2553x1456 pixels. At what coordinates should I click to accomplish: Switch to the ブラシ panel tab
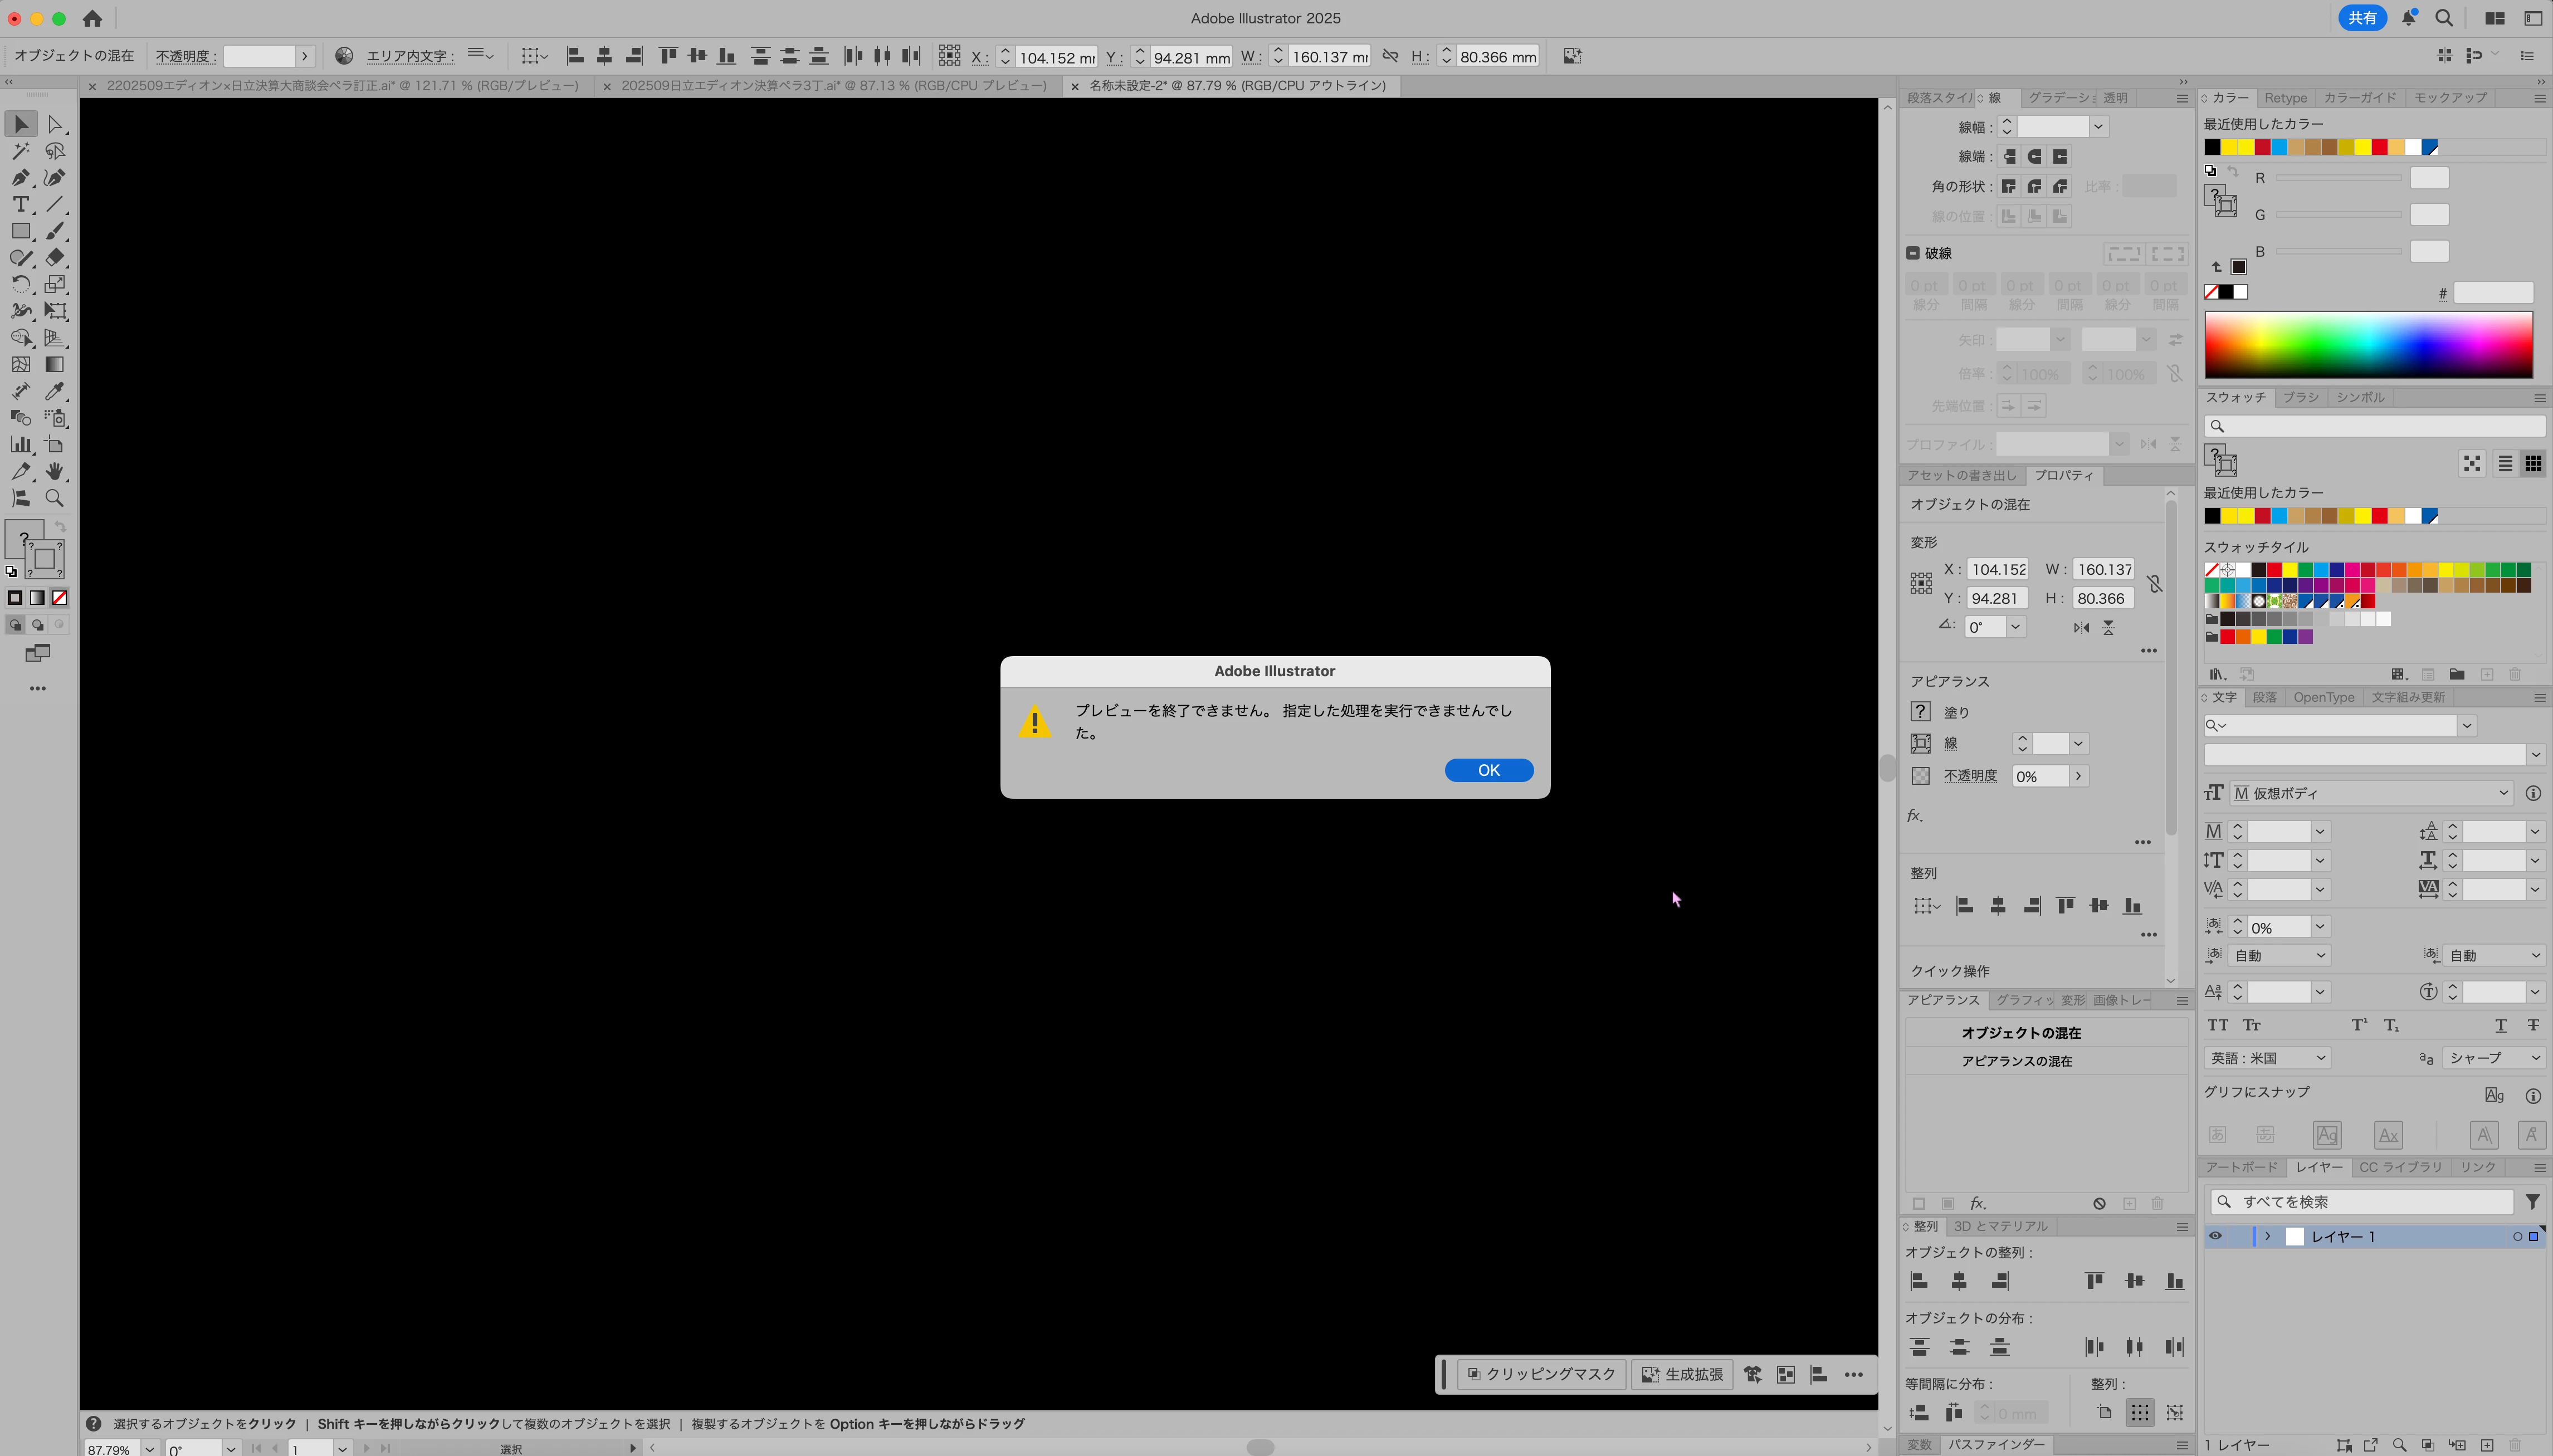tap(2301, 397)
